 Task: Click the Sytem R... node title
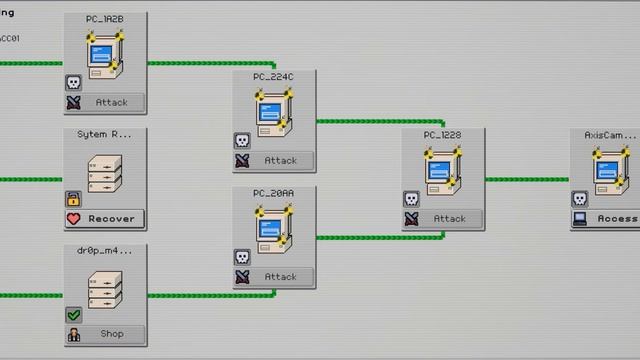pyautogui.click(x=104, y=135)
